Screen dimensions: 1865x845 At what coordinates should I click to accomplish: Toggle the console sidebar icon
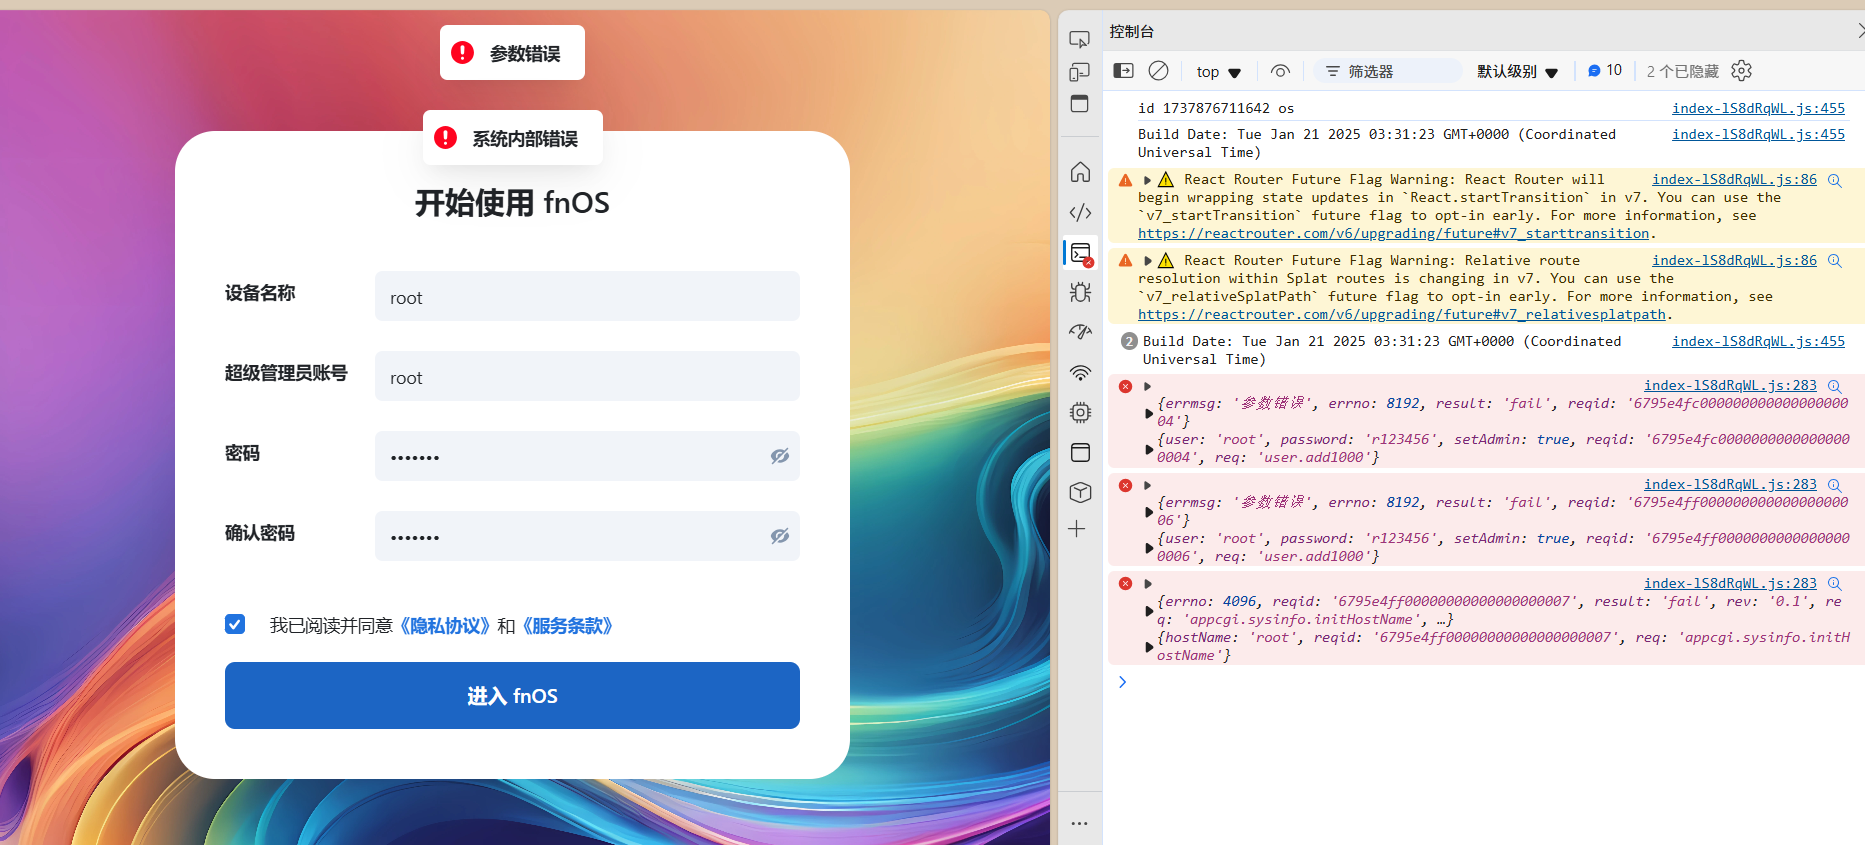(1124, 71)
